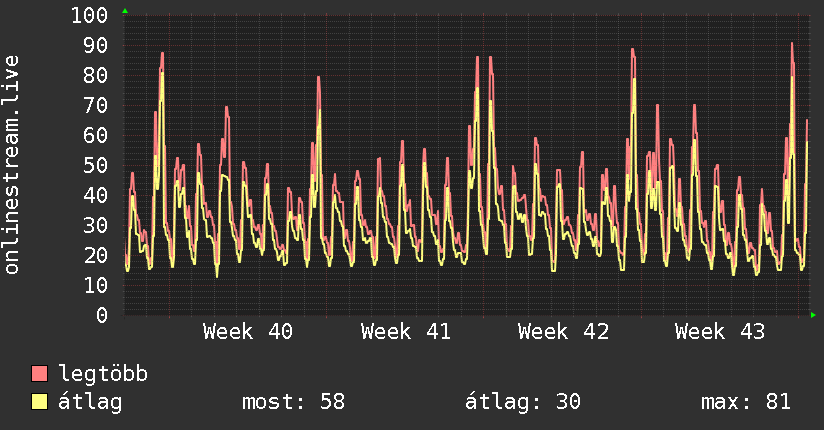Click the 0 y-axis tick label
The image size is (824, 430).
(102, 315)
